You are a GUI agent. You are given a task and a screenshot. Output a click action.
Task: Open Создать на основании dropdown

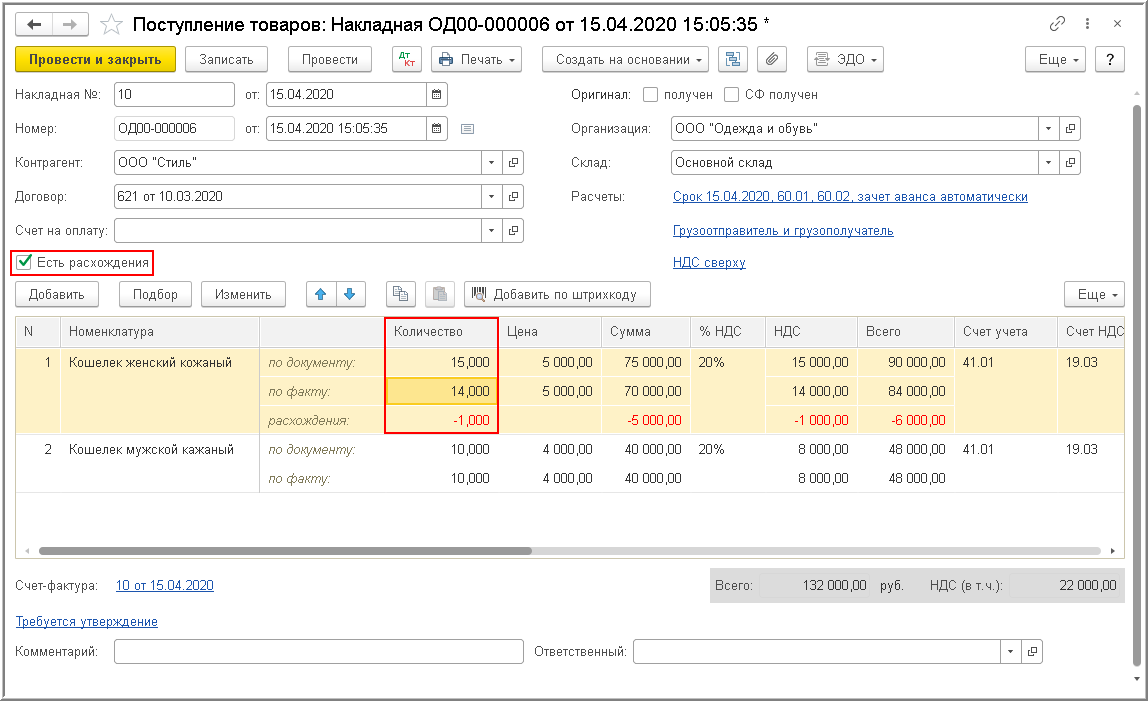click(x=625, y=59)
